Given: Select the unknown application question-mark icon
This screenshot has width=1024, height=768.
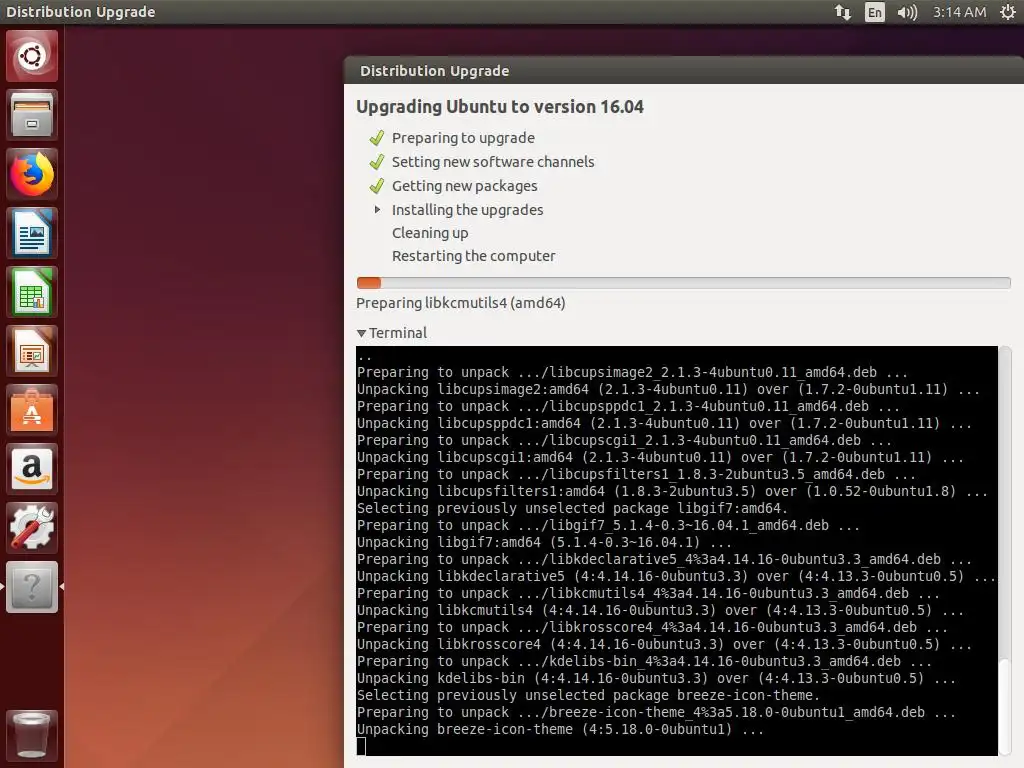Looking at the screenshot, I should [x=32, y=587].
